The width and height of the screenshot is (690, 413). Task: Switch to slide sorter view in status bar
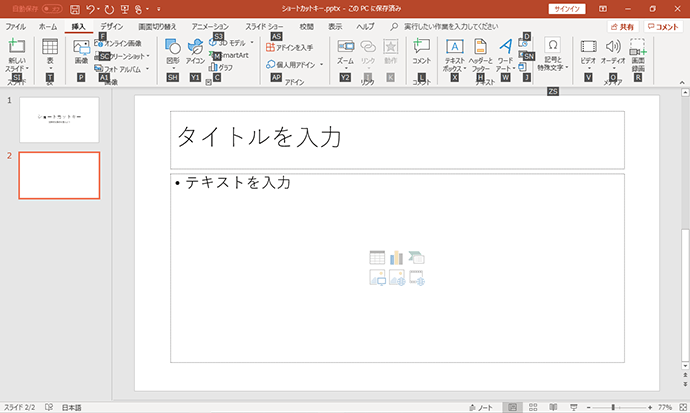(533, 407)
